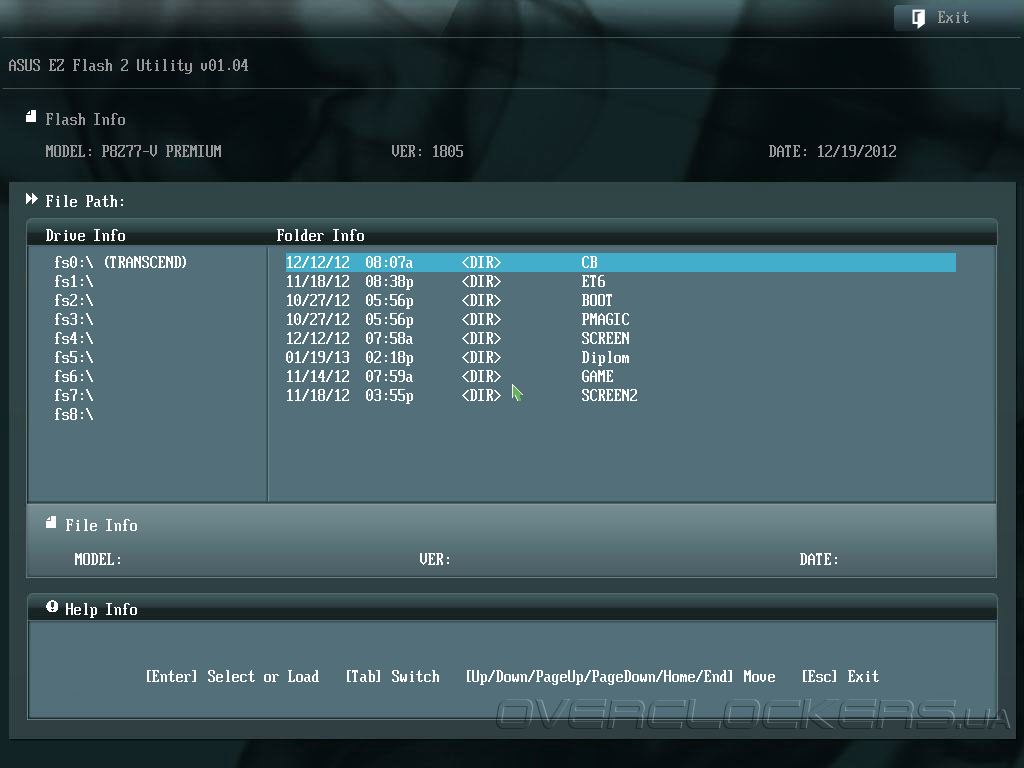Viewport: 1024px width, 768px height.
Task: Select drive fs0:\ (TRANSCEND)
Action: point(120,263)
